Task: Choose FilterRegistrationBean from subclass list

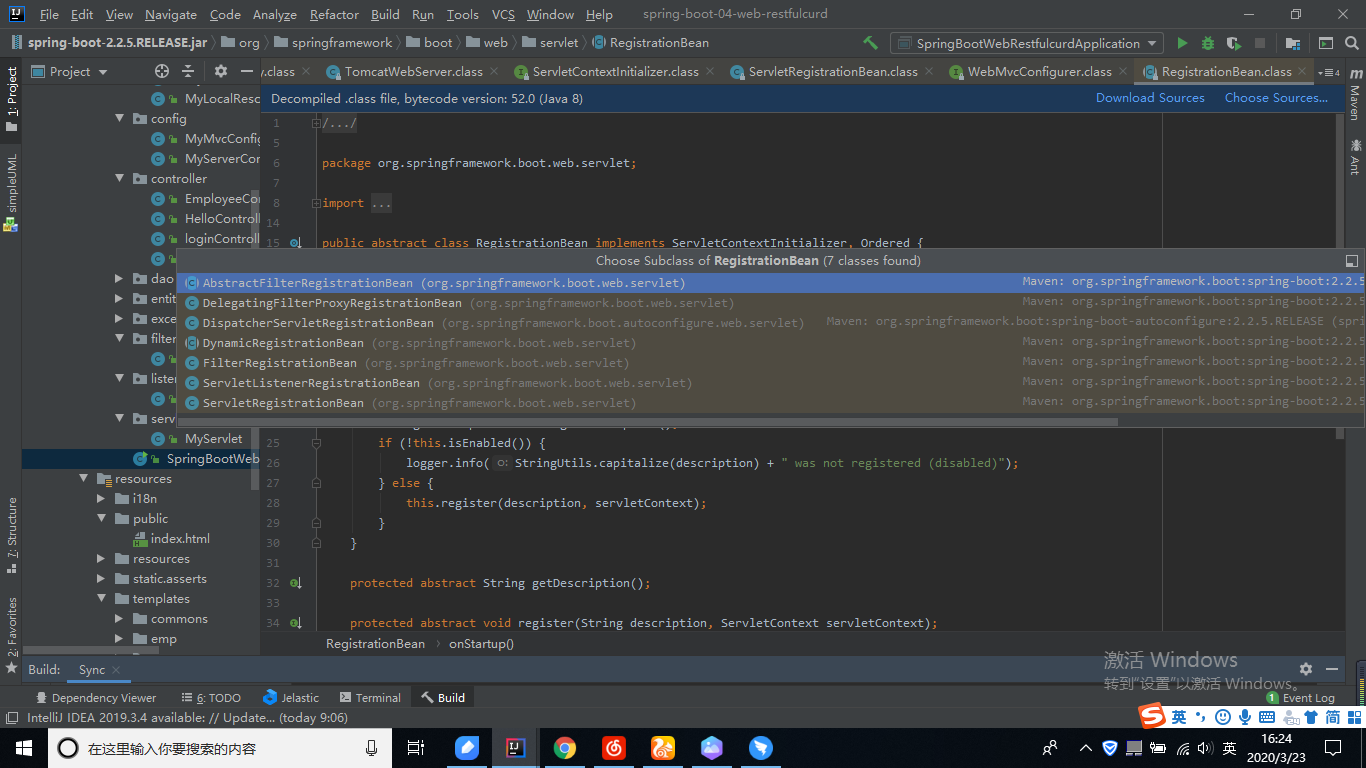Action: [x=280, y=363]
